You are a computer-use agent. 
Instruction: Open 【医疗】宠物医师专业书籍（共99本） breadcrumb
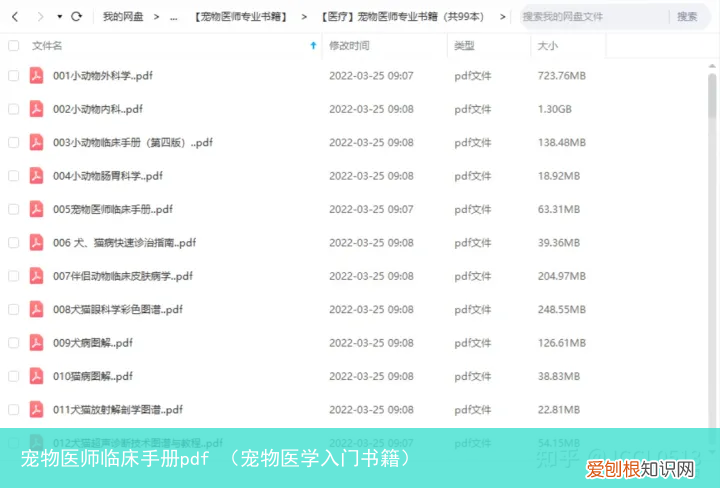[x=402, y=17]
